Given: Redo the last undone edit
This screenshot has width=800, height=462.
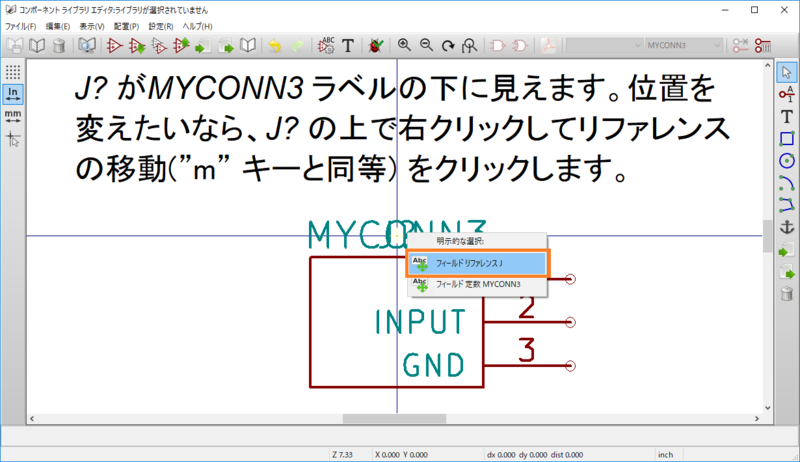Looking at the screenshot, I should click(x=297, y=46).
